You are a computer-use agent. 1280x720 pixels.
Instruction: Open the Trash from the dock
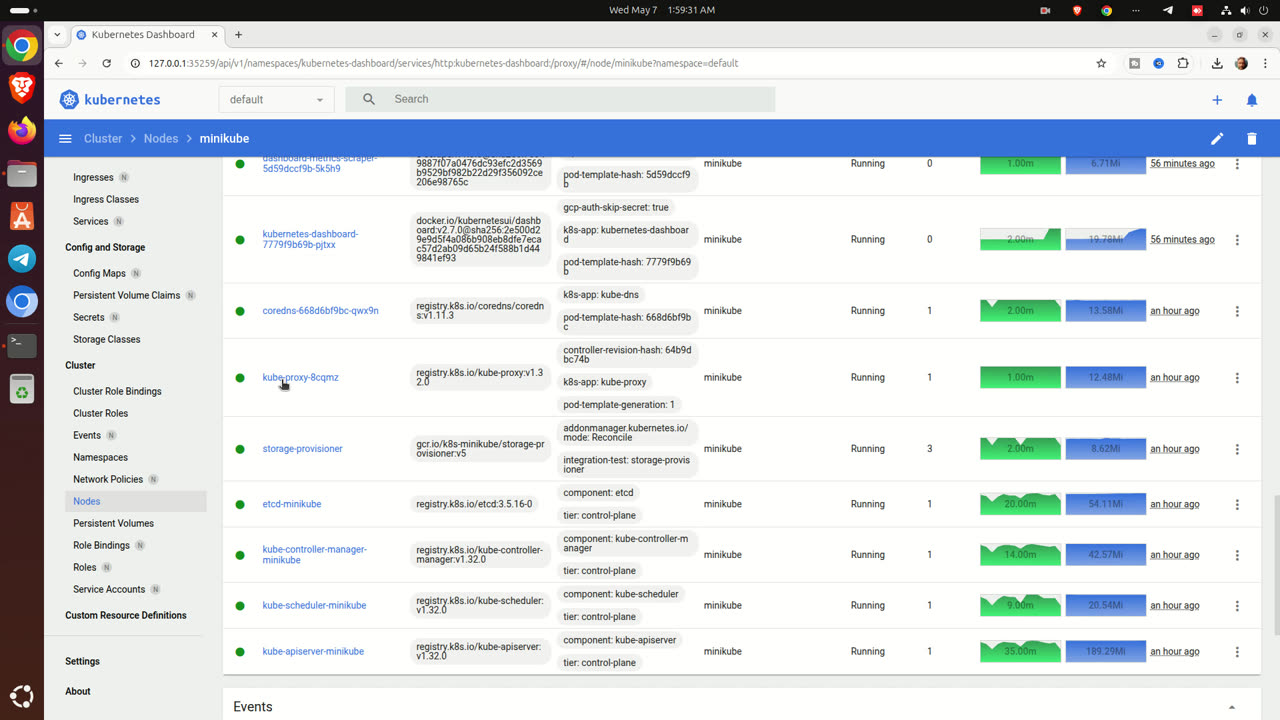point(22,389)
